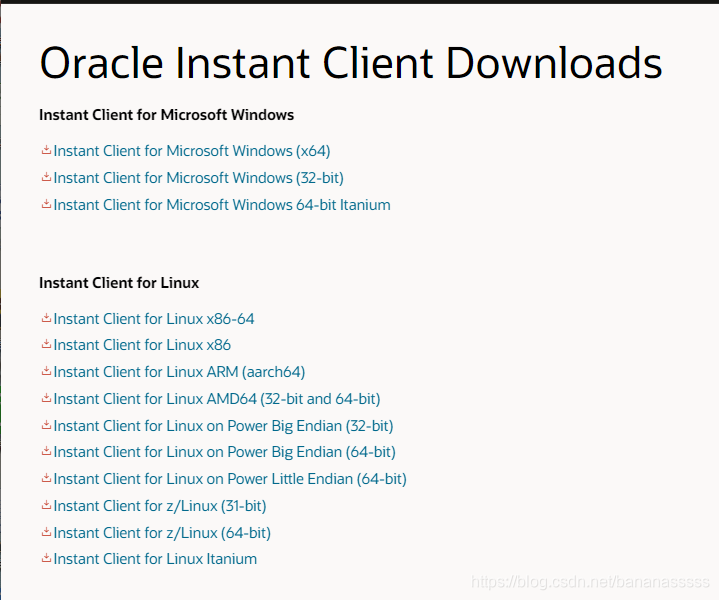The height and width of the screenshot is (600, 719).
Task: Click download icon beside Windows (32-bit)
Action: tap(46, 177)
